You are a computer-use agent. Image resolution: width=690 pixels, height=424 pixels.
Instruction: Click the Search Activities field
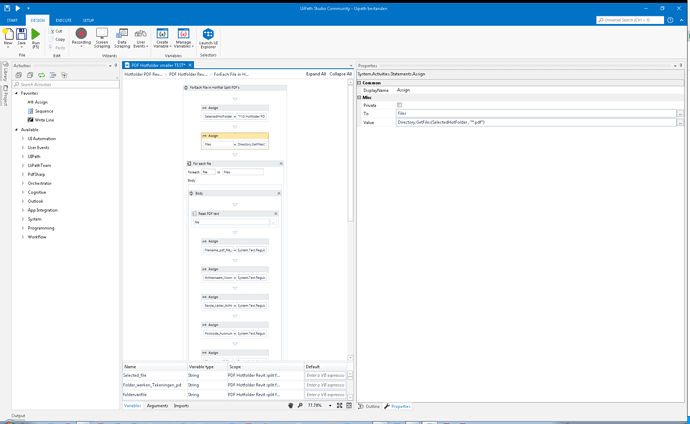pos(66,84)
